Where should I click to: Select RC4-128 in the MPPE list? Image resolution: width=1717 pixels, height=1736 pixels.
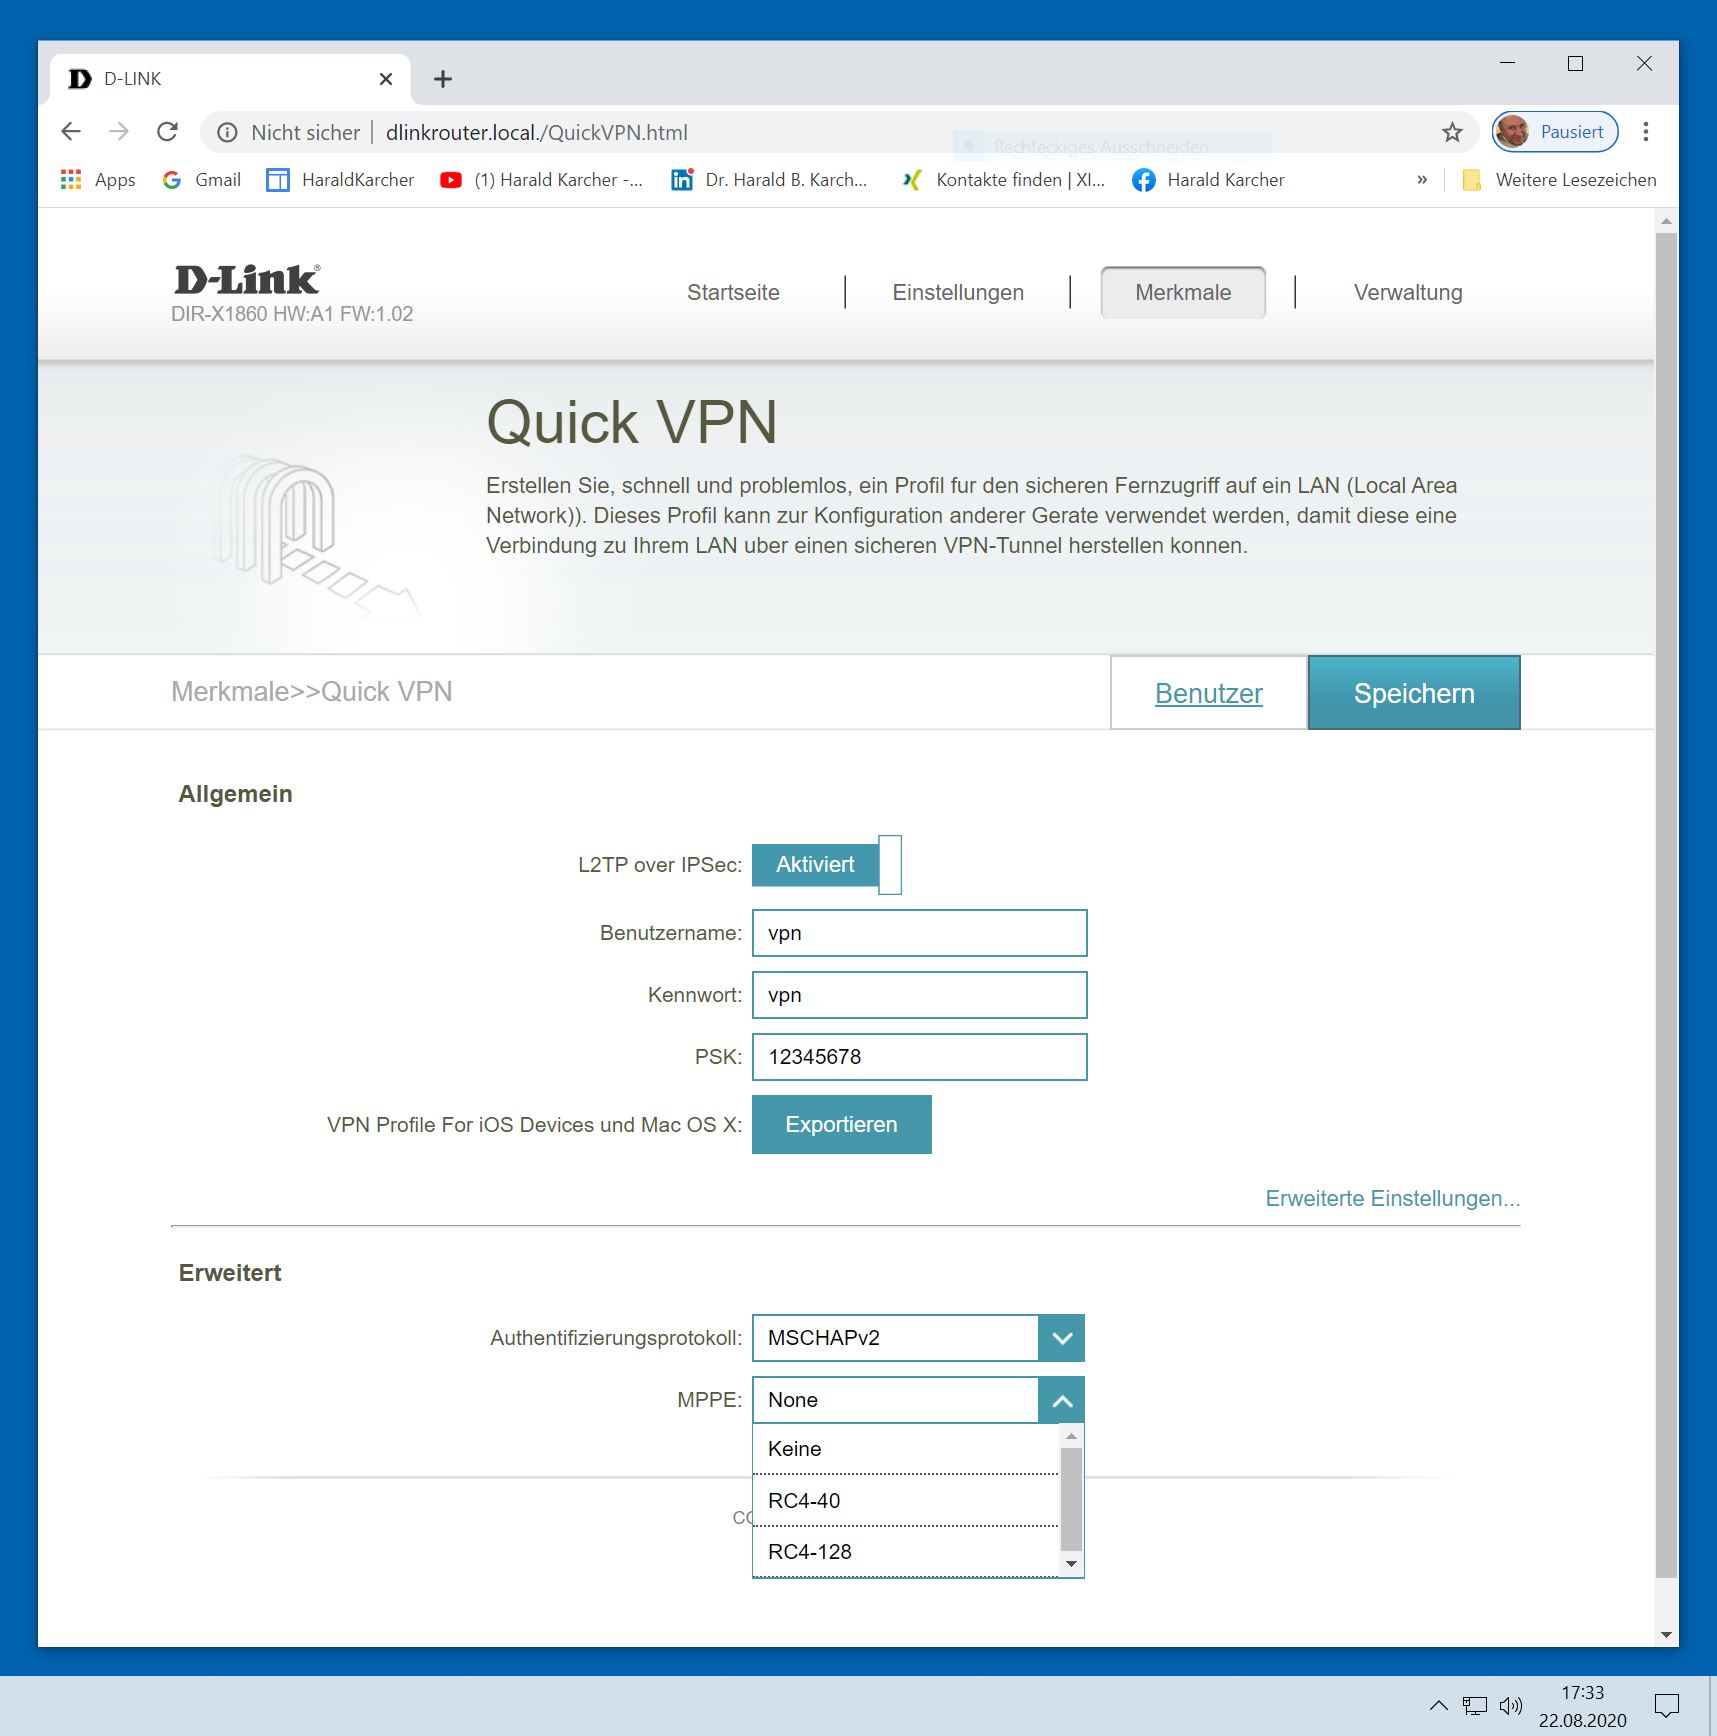[905, 1552]
